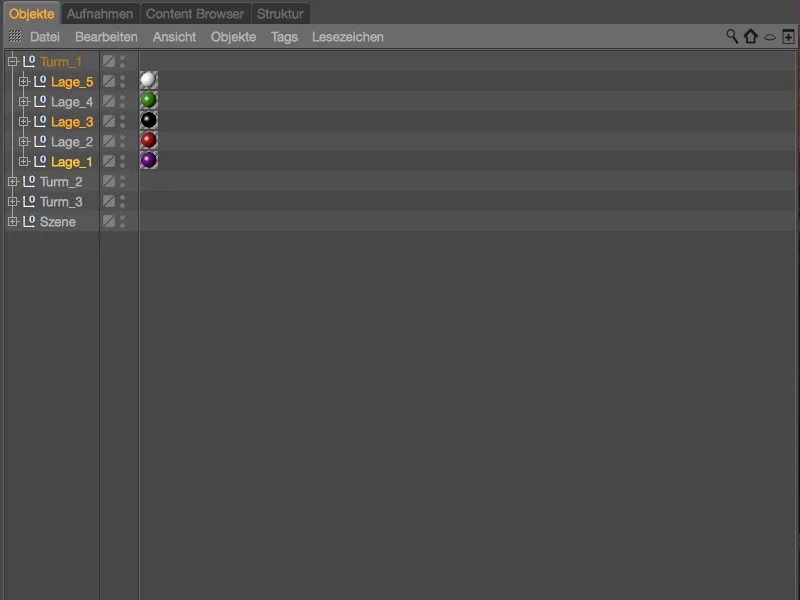Click the null object icon of Szene
Screen dimensions: 800x600
click(29, 221)
